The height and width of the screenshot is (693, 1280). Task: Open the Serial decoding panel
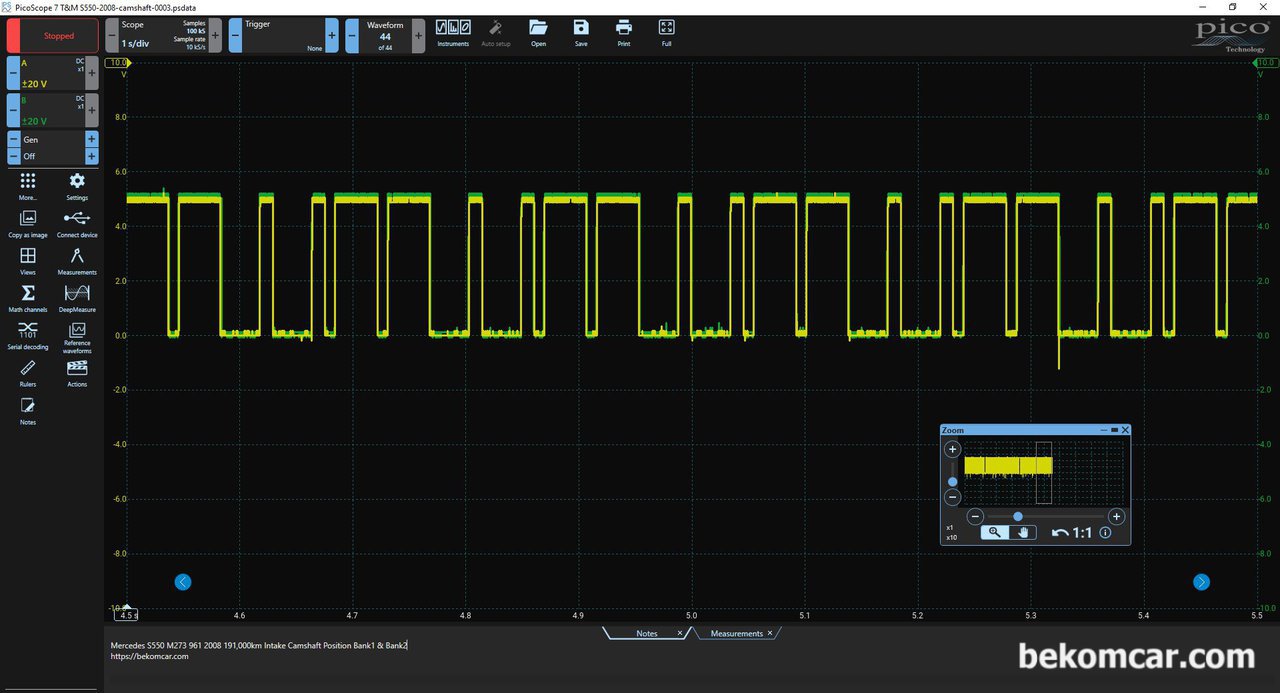click(x=28, y=335)
